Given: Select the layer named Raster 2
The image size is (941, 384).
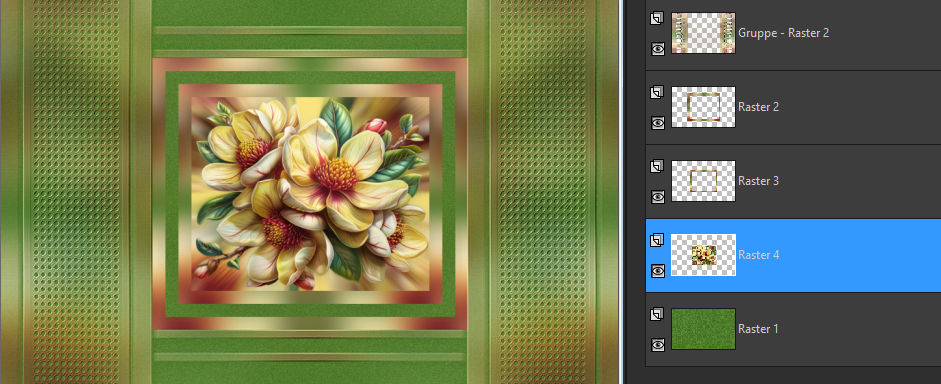Looking at the screenshot, I should point(759,107).
